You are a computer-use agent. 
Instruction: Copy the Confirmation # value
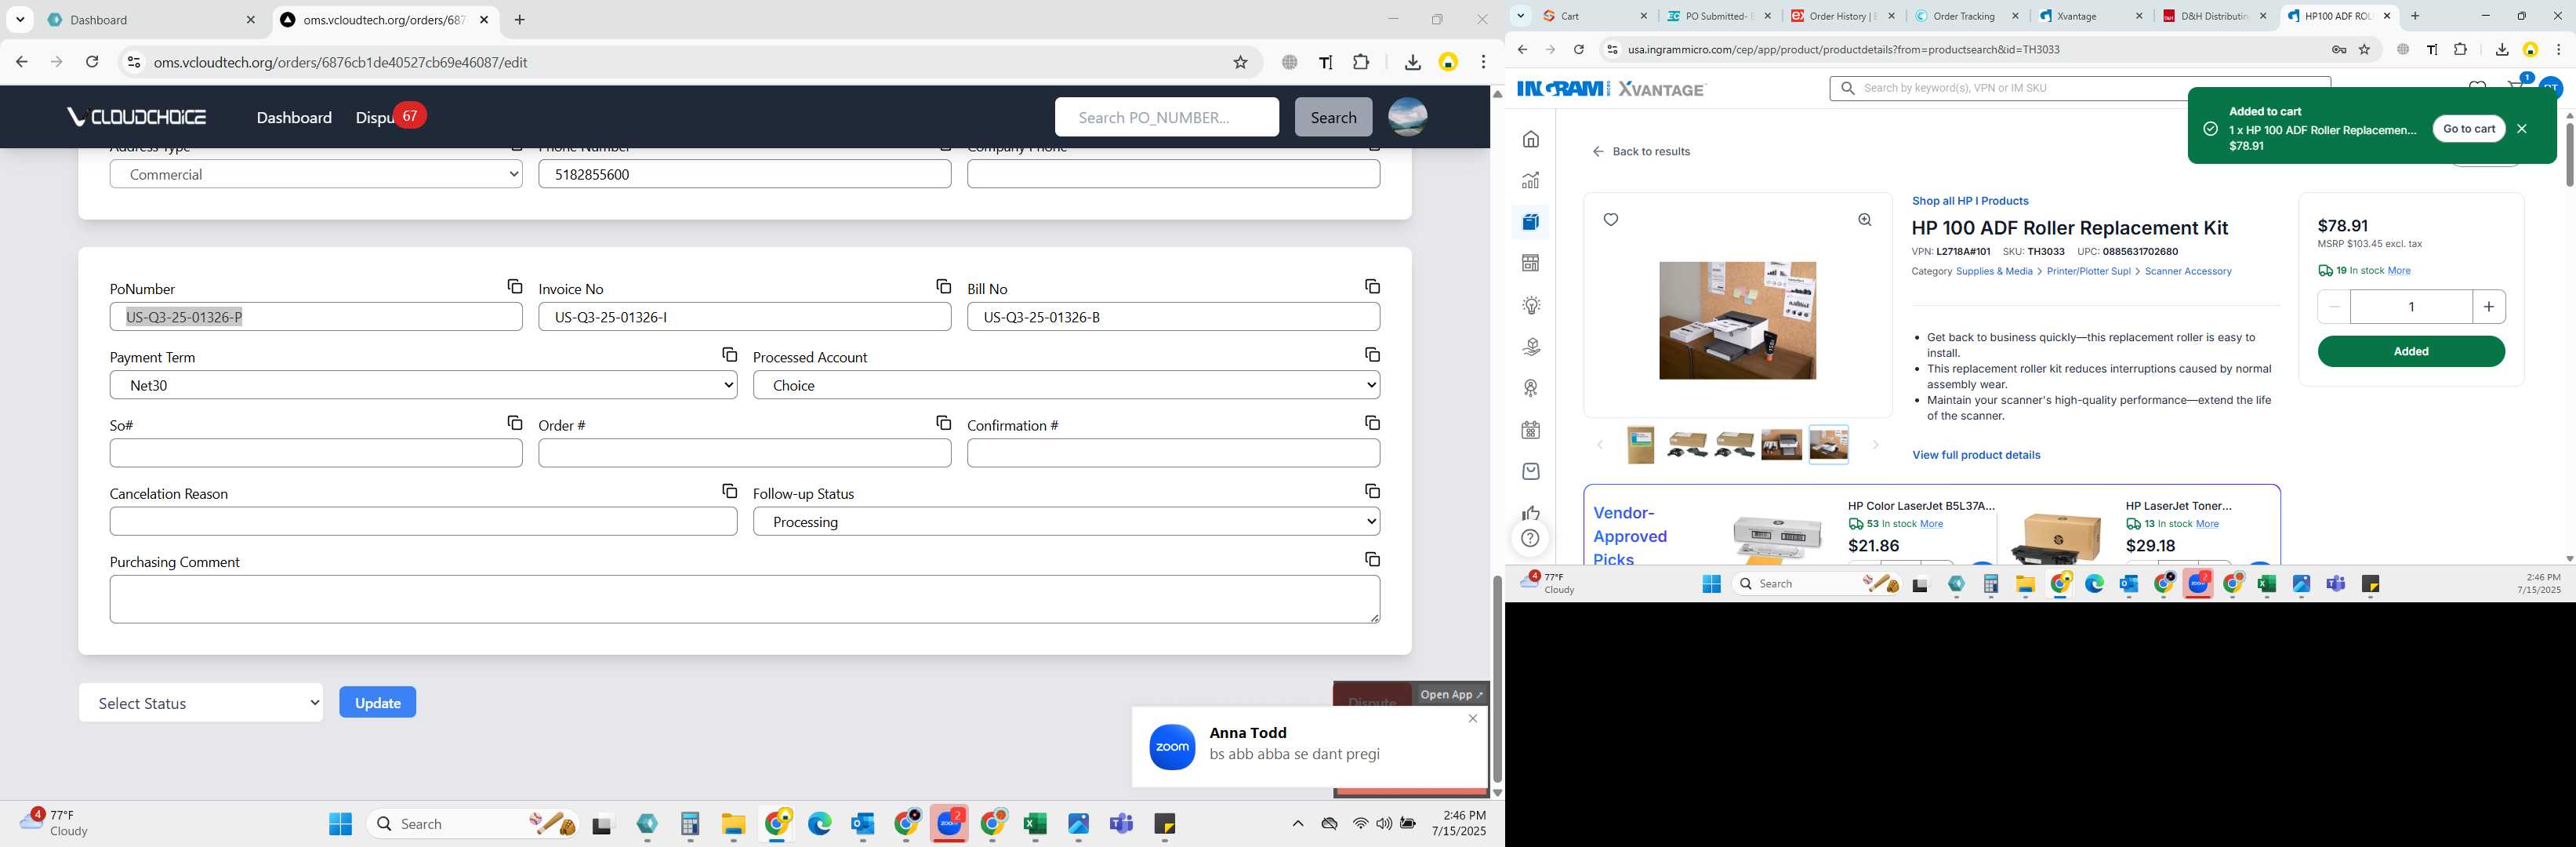click(x=1372, y=423)
